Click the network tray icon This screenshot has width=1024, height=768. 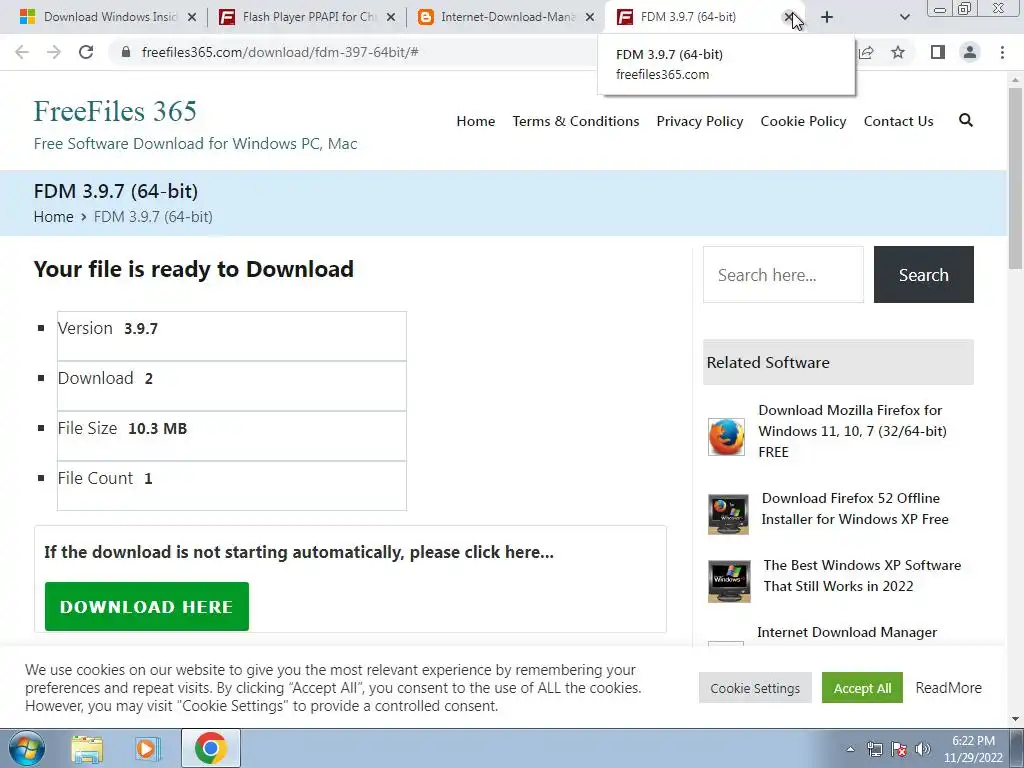pos(874,749)
